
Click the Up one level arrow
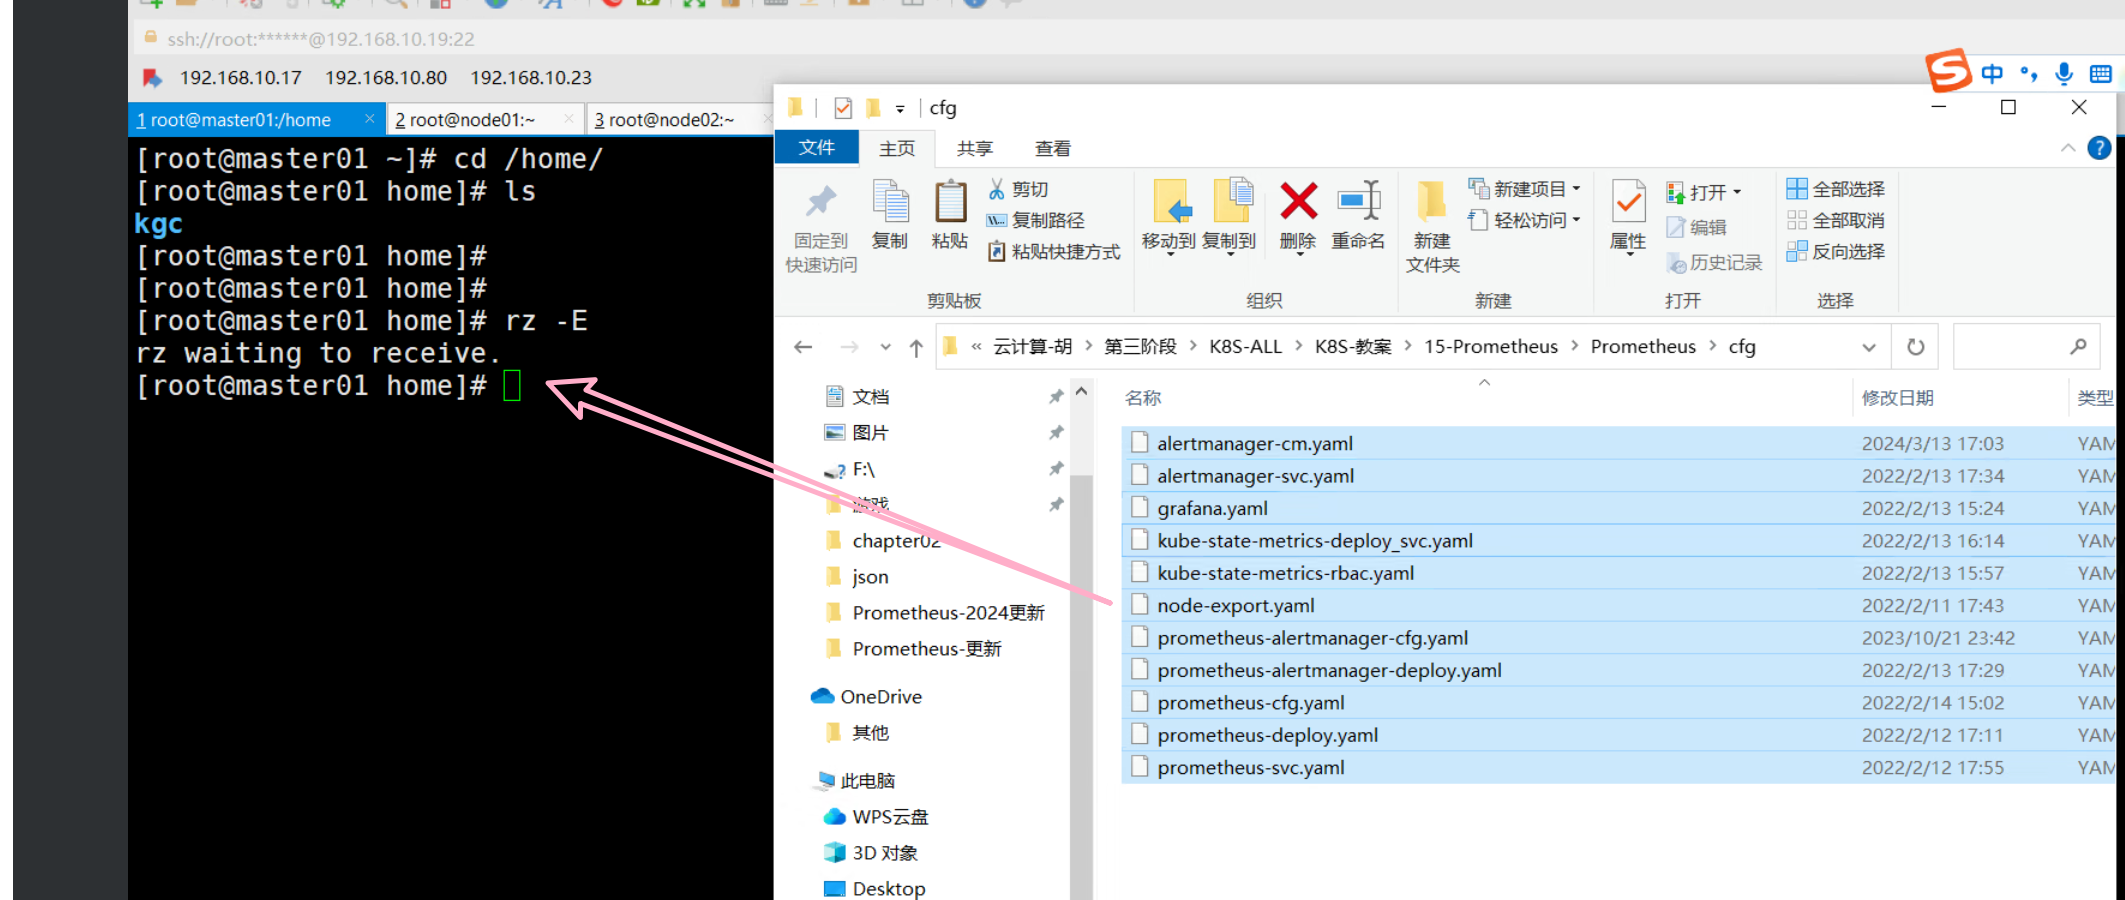pyautogui.click(x=916, y=347)
